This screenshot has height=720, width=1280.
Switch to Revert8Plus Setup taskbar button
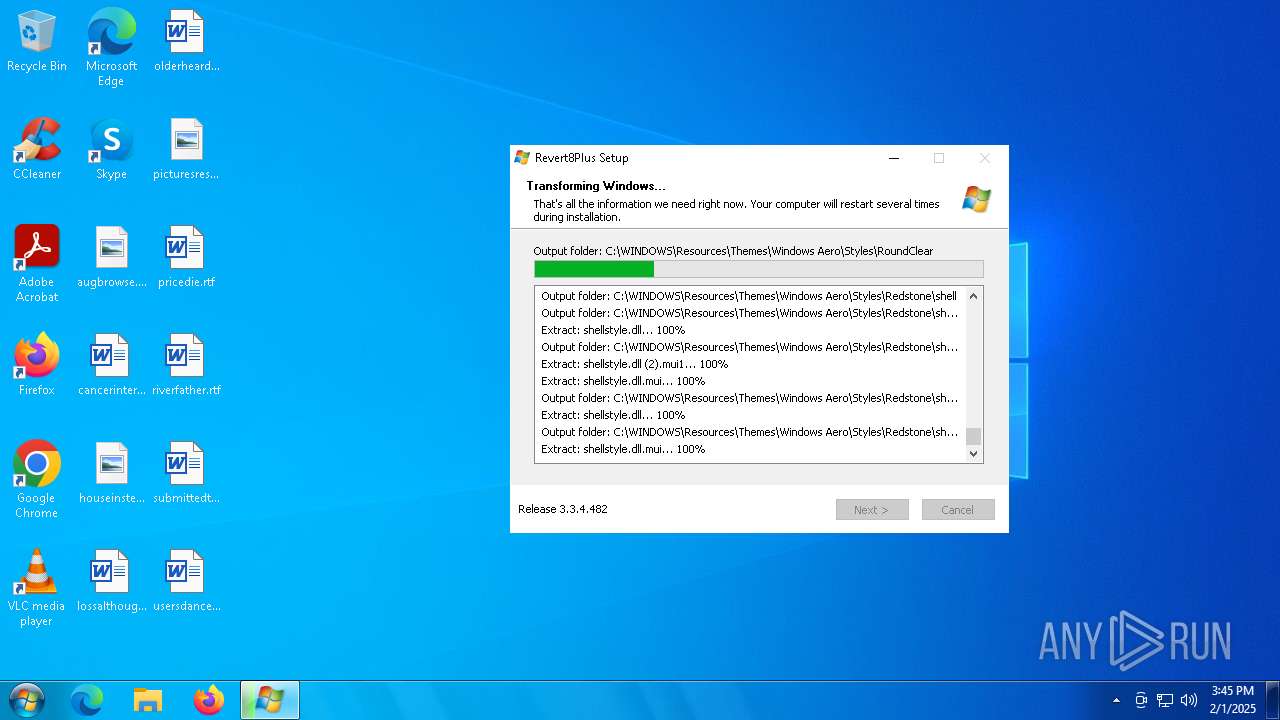click(270, 700)
